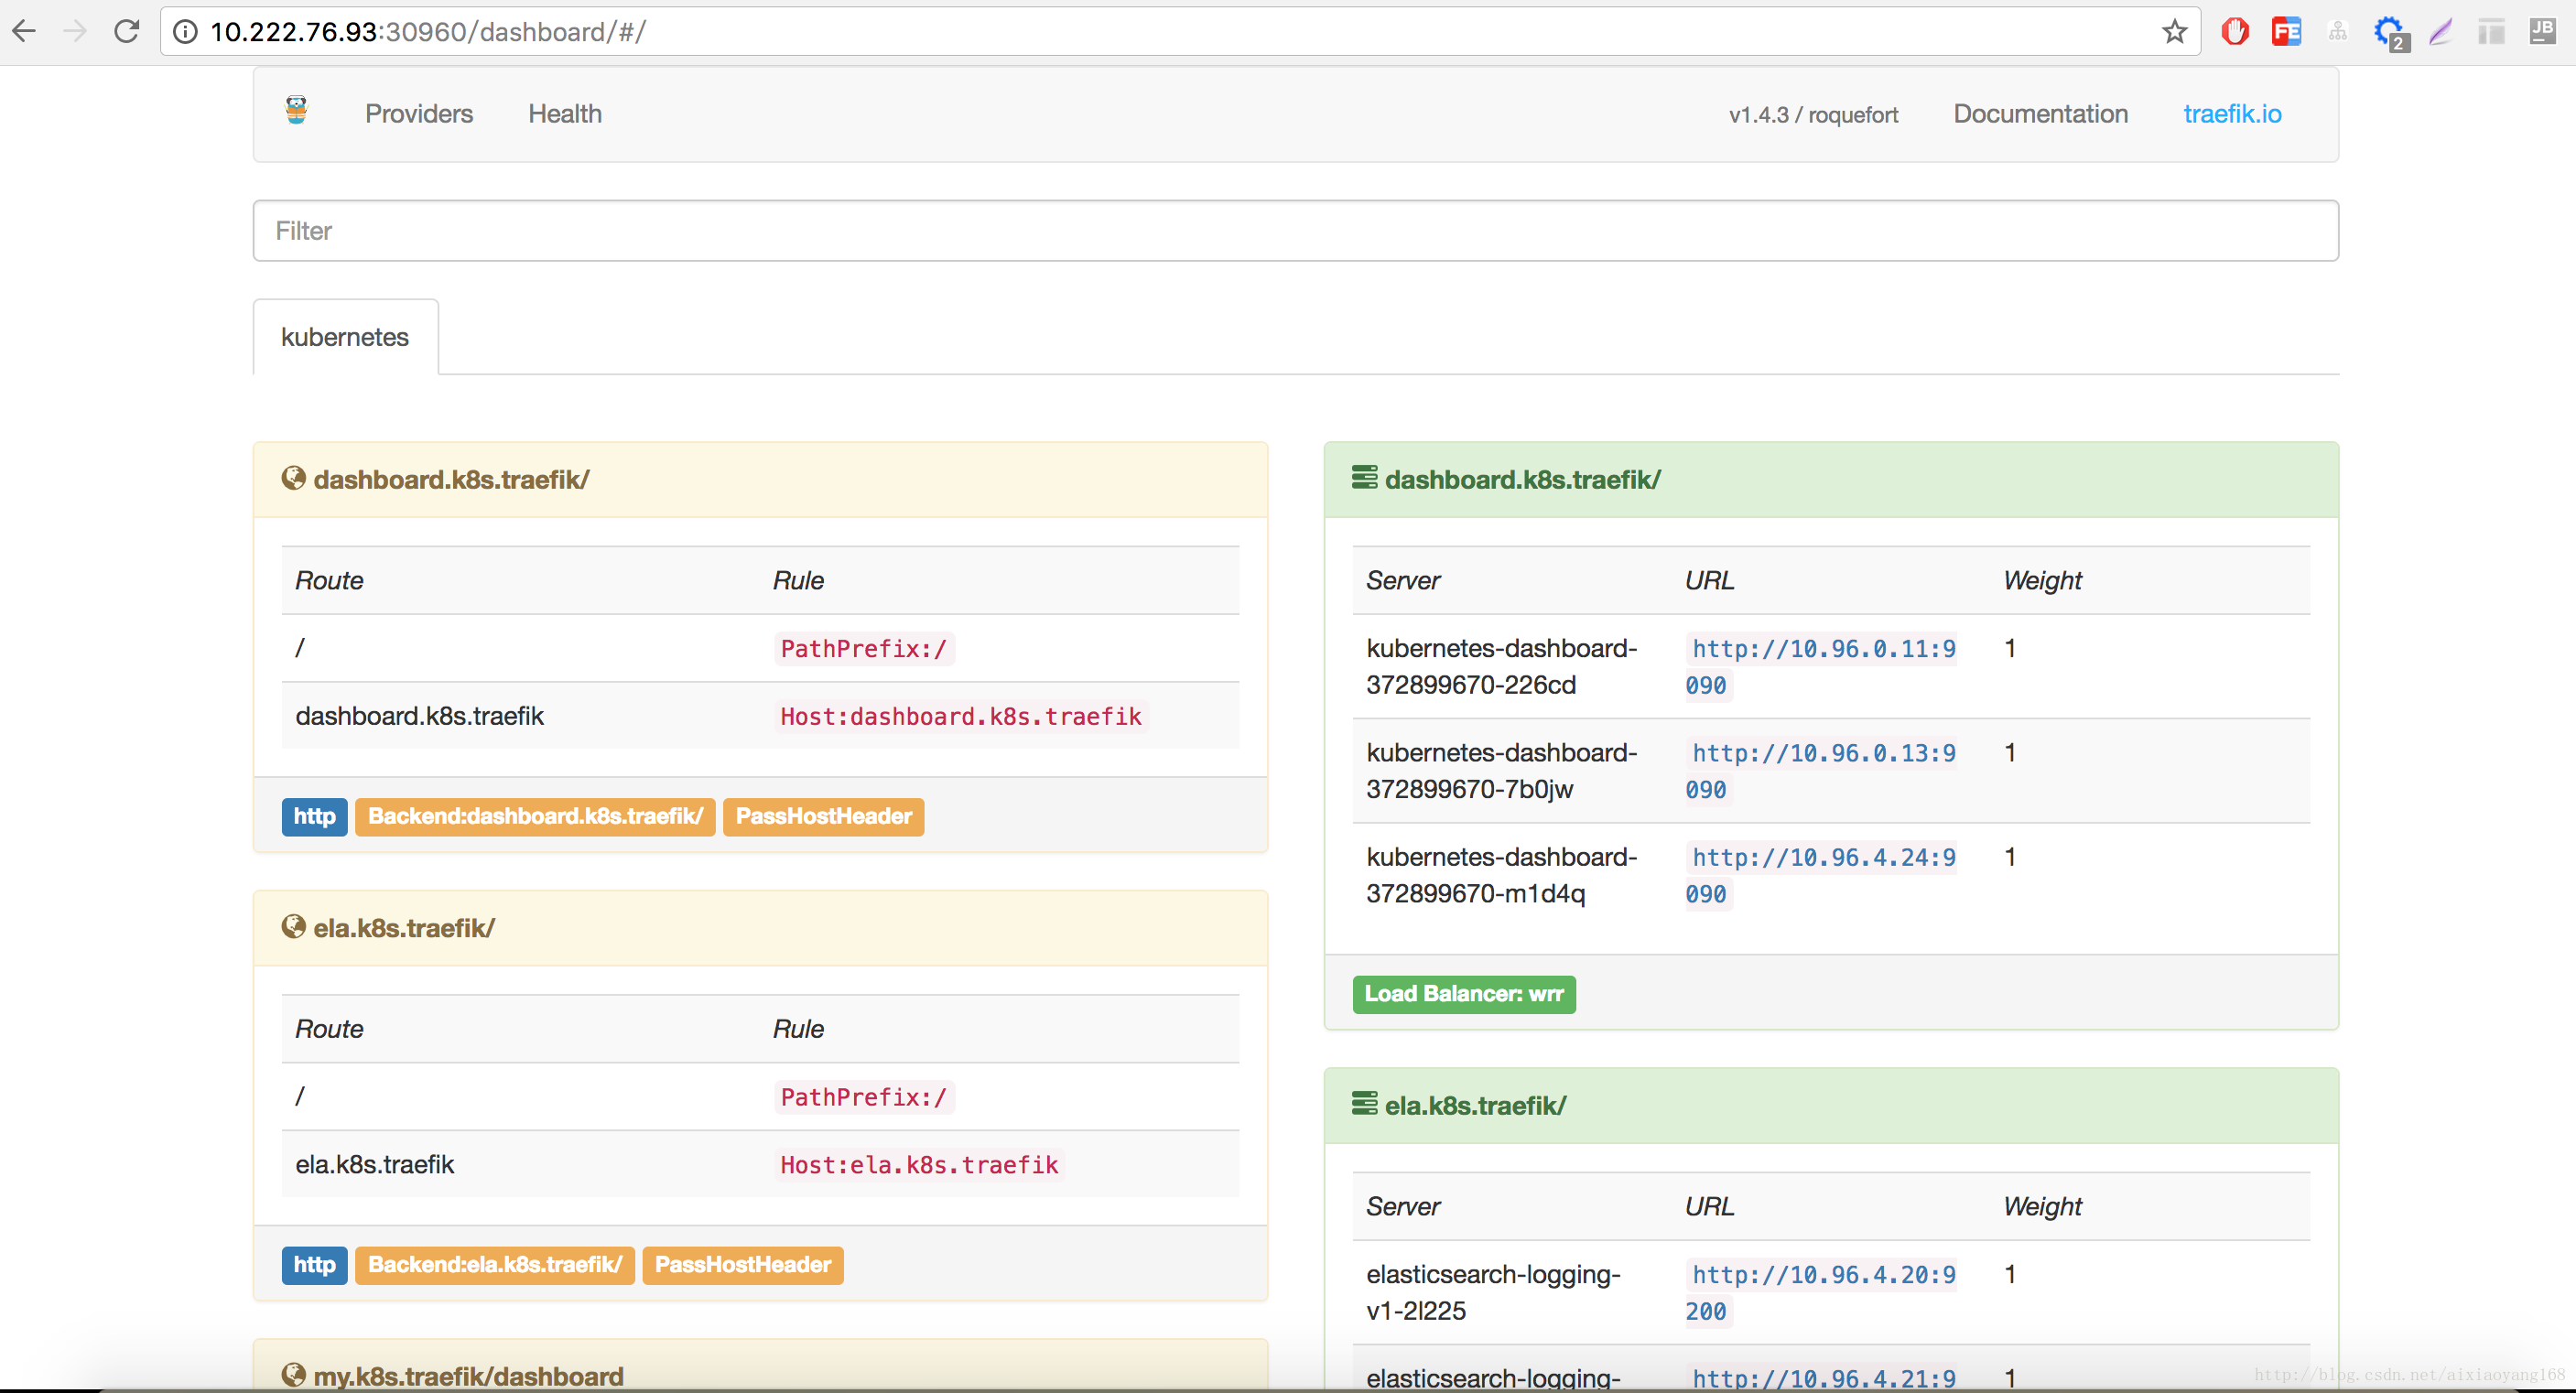Image resolution: width=2576 pixels, height=1393 pixels.
Task: Click Server column header in ela backend table
Action: (1403, 1207)
